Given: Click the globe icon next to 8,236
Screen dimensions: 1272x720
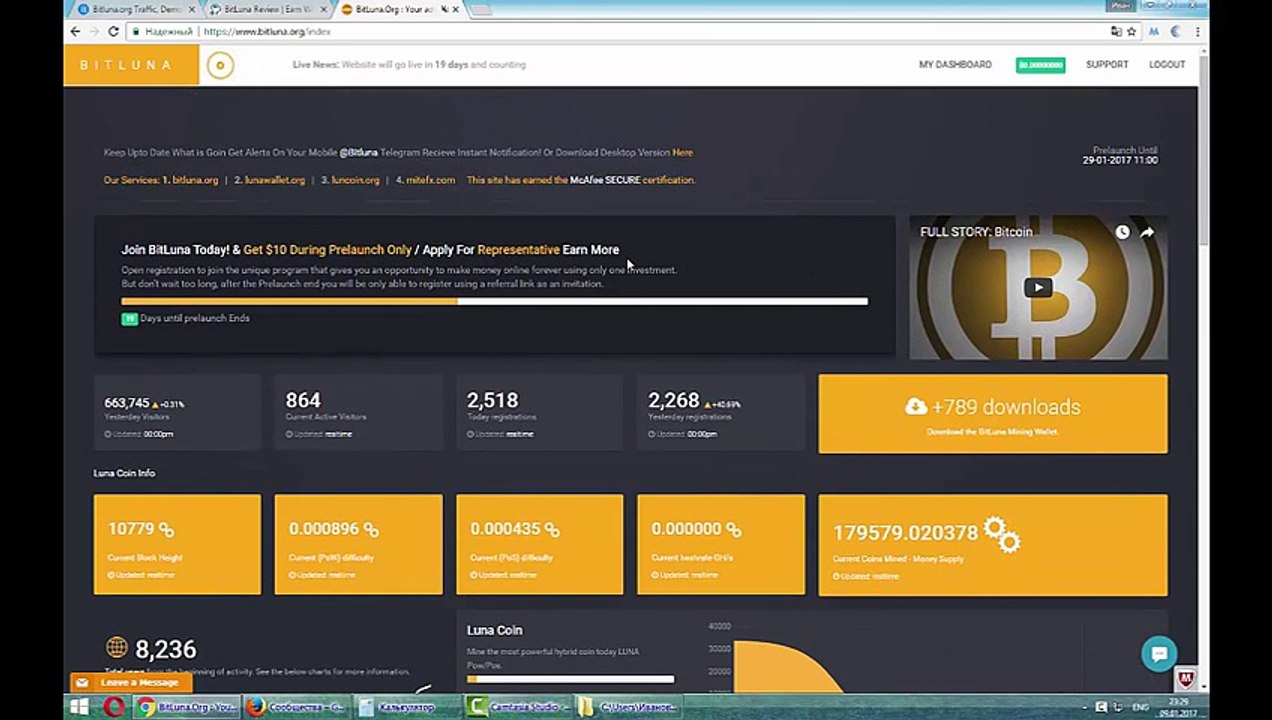Looking at the screenshot, I should click(116, 648).
